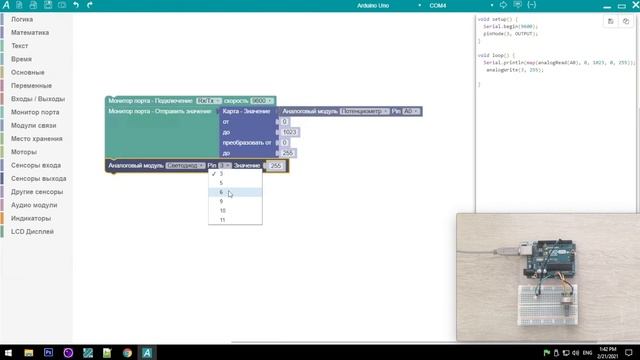Open the RxTx dropdown in the serial connect block
The image size is (640, 360).
(x=209, y=101)
